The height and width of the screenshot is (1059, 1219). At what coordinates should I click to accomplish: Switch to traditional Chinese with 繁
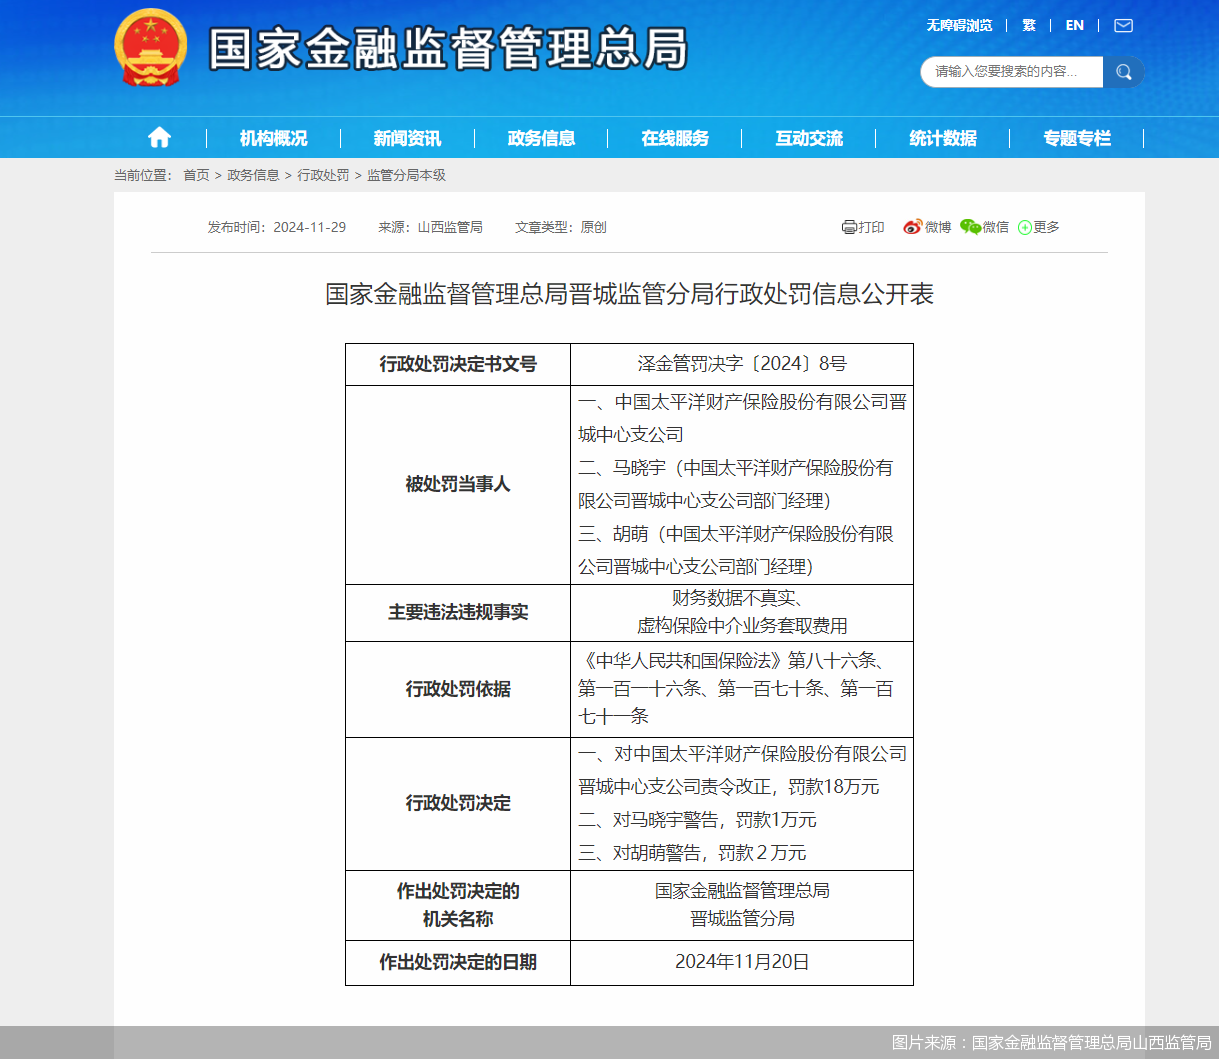(x=1029, y=25)
